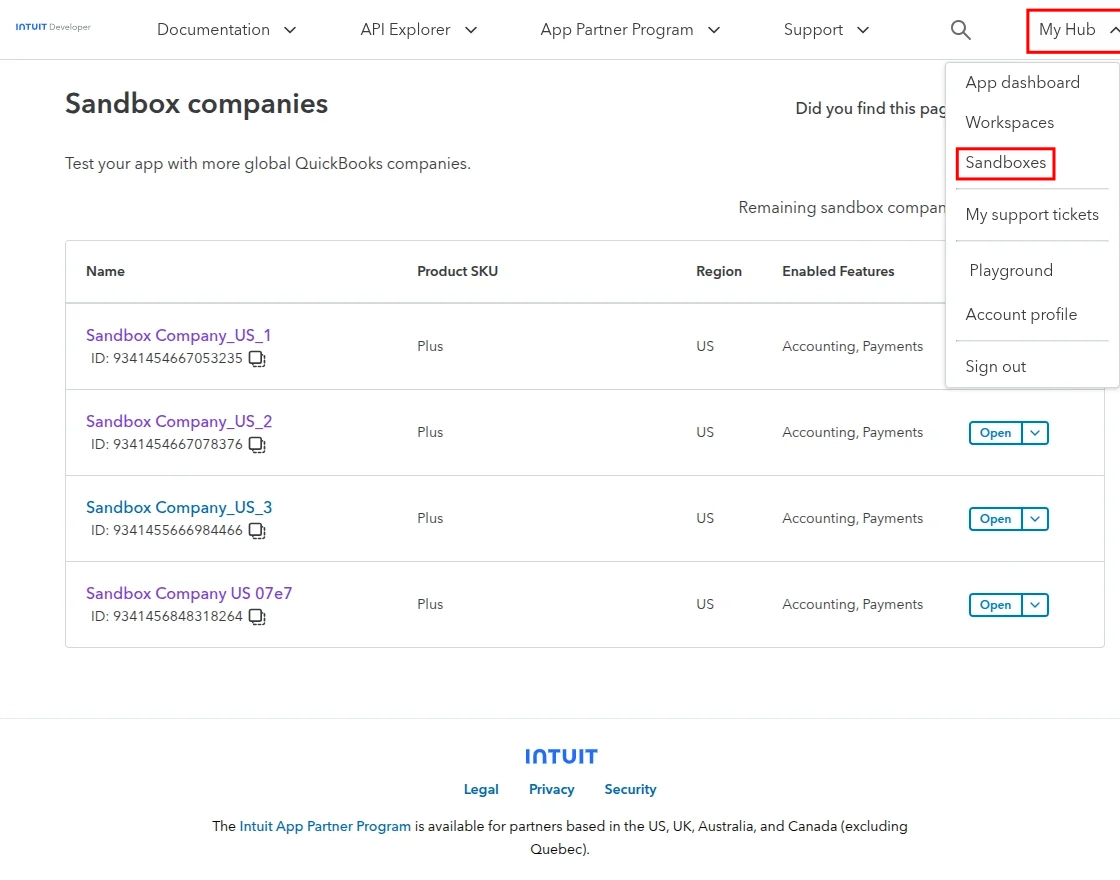Open Sandbox Company US 07e7 with Open button
1120x880 pixels.
pos(995,605)
